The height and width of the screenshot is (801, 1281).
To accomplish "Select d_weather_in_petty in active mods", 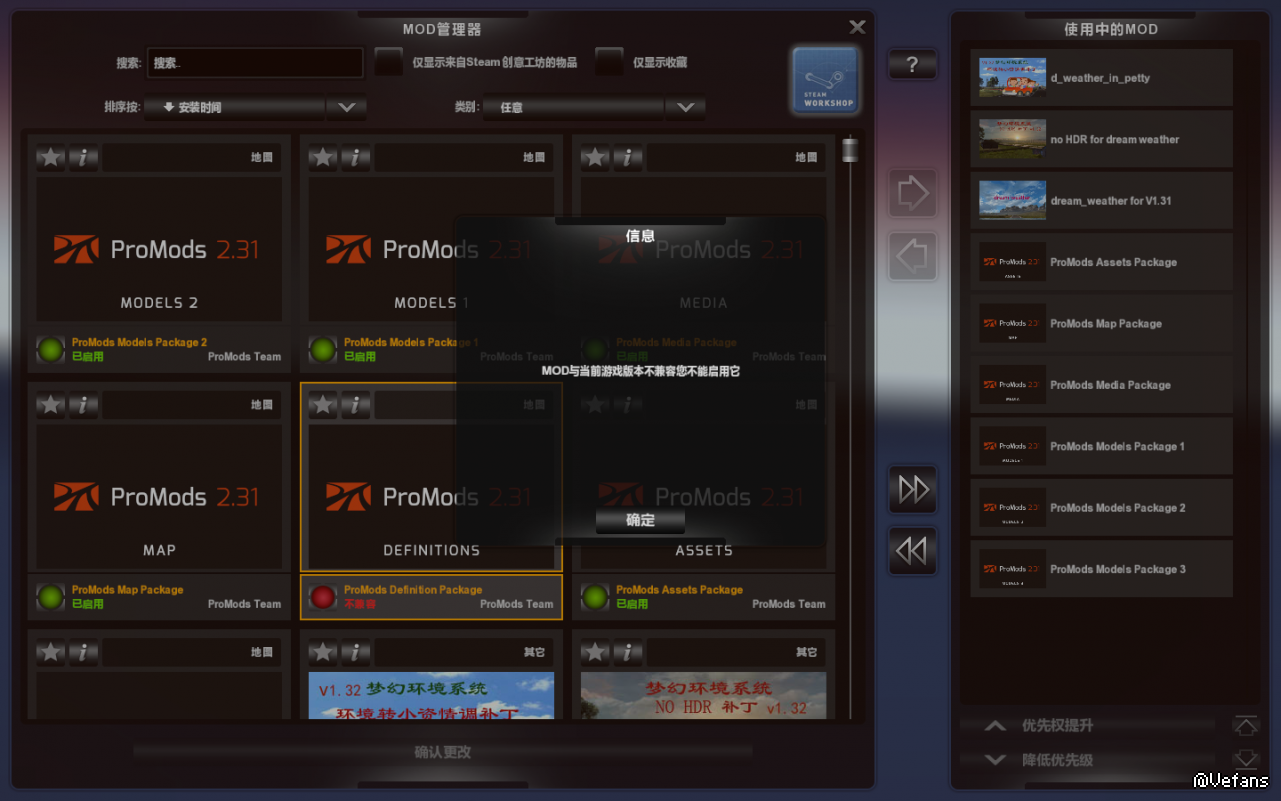I will (1101, 78).
